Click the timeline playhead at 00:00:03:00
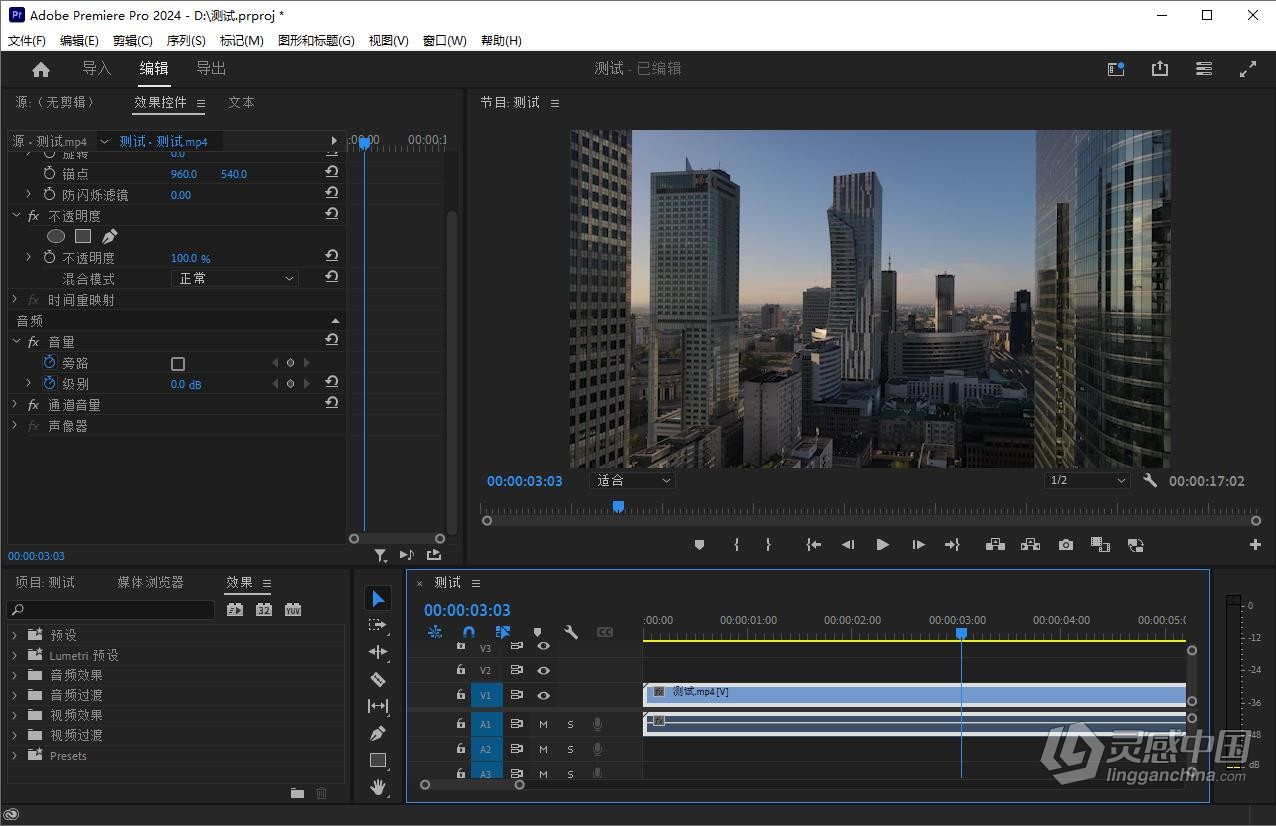 [961, 633]
